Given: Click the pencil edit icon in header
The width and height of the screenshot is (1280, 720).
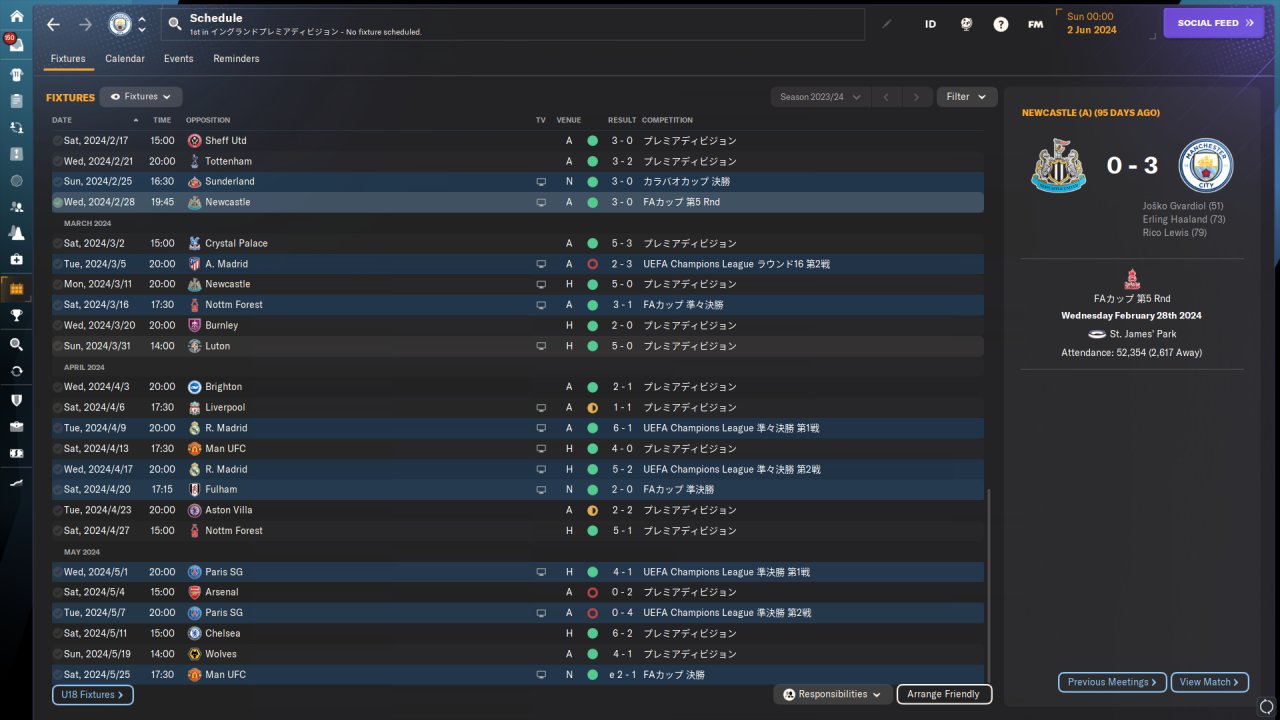Looking at the screenshot, I should click(x=886, y=24).
